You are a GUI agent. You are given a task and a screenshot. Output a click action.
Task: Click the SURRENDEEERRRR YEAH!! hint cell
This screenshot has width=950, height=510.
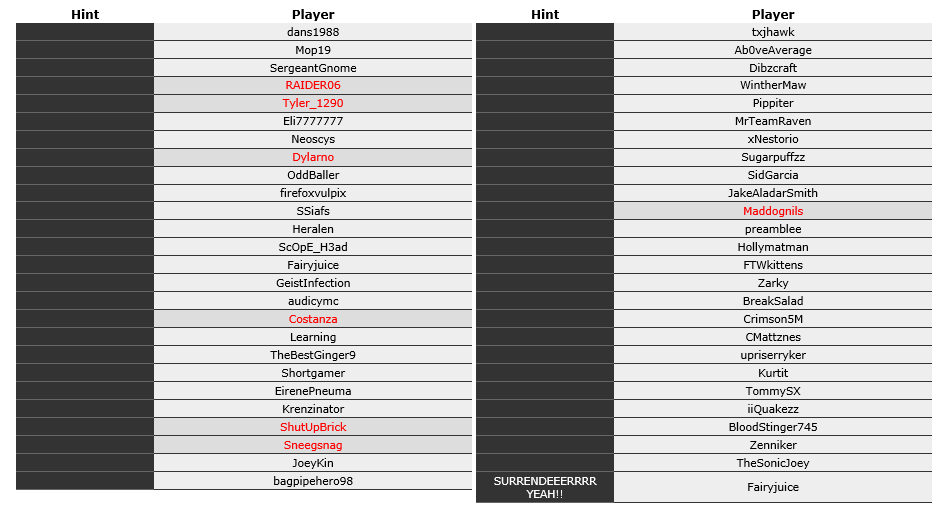coord(545,488)
